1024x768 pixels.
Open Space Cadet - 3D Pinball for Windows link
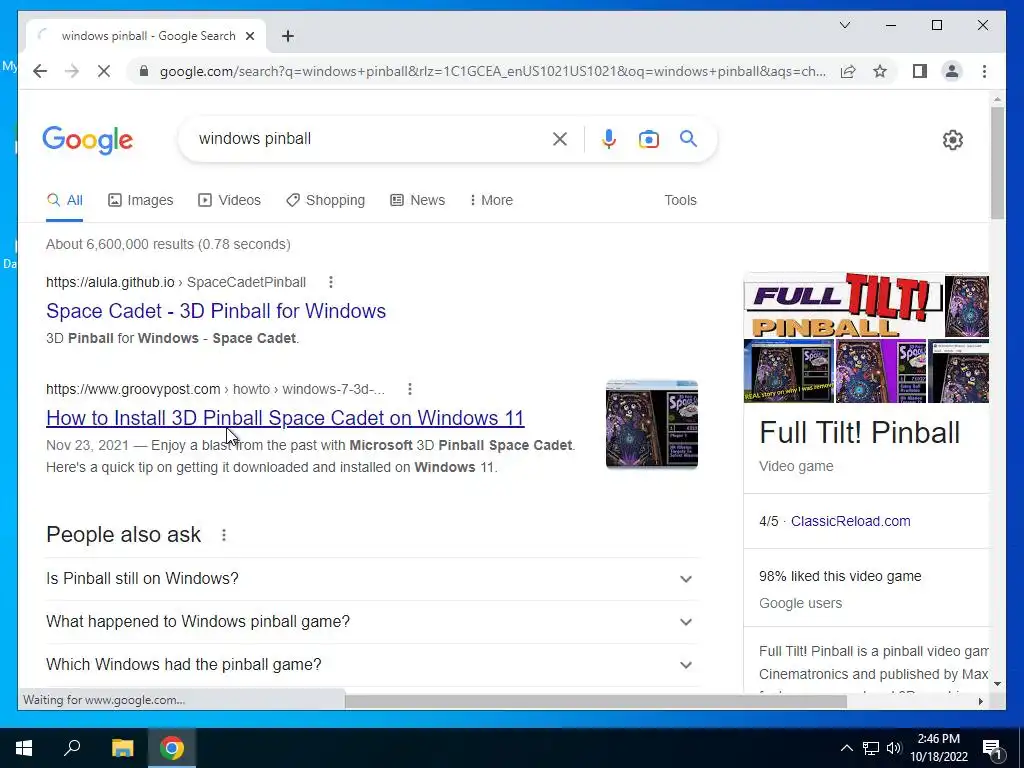[216, 311]
